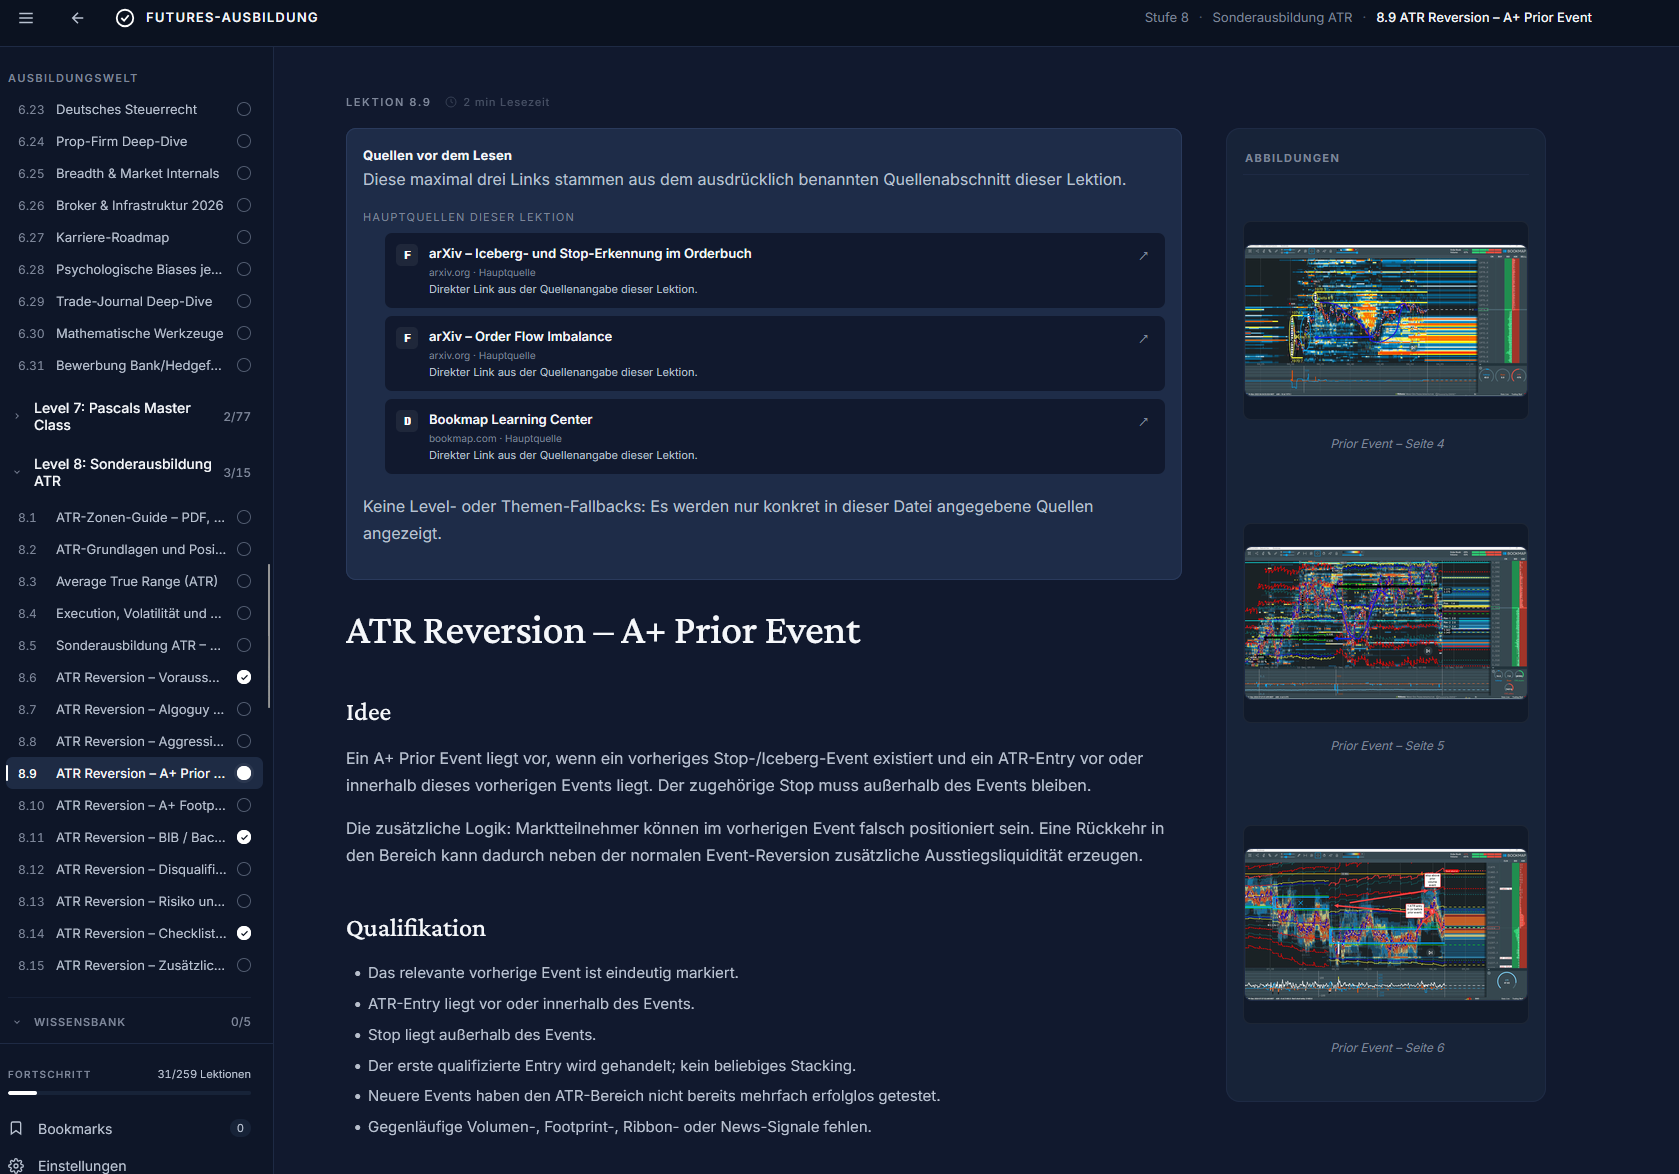Toggle completion circle for Prop-Firm Deep-Dive

(x=244, y=141)
